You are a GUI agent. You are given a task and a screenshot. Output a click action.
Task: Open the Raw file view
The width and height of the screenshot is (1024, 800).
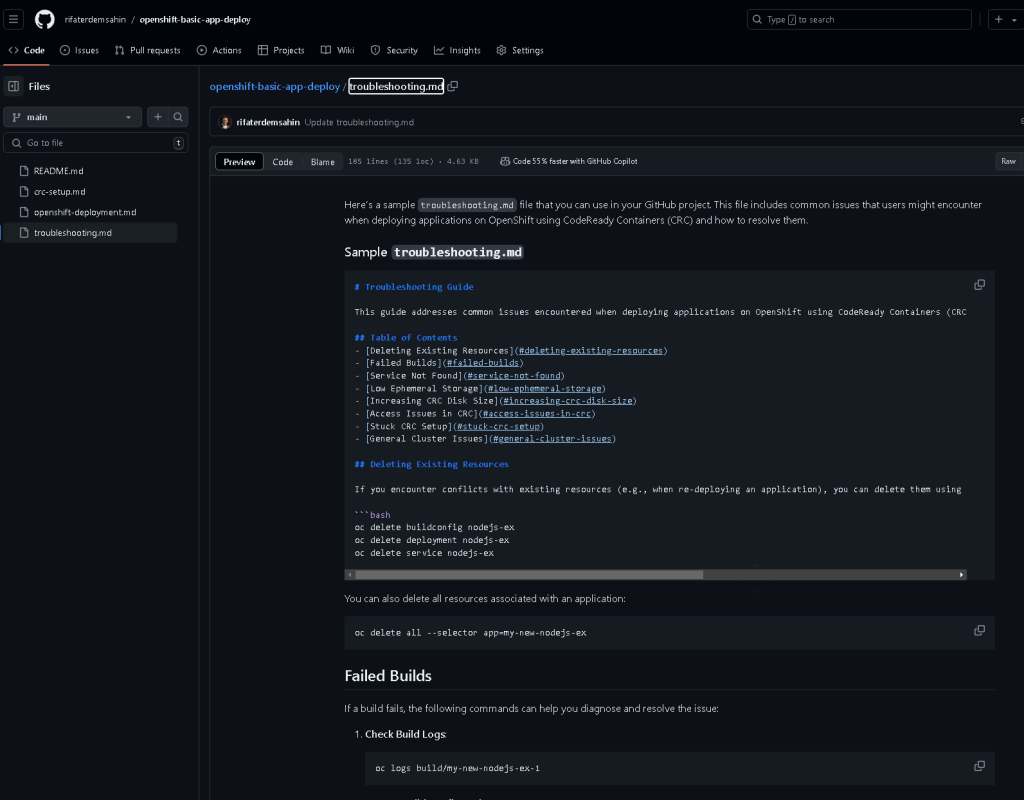1008,161
